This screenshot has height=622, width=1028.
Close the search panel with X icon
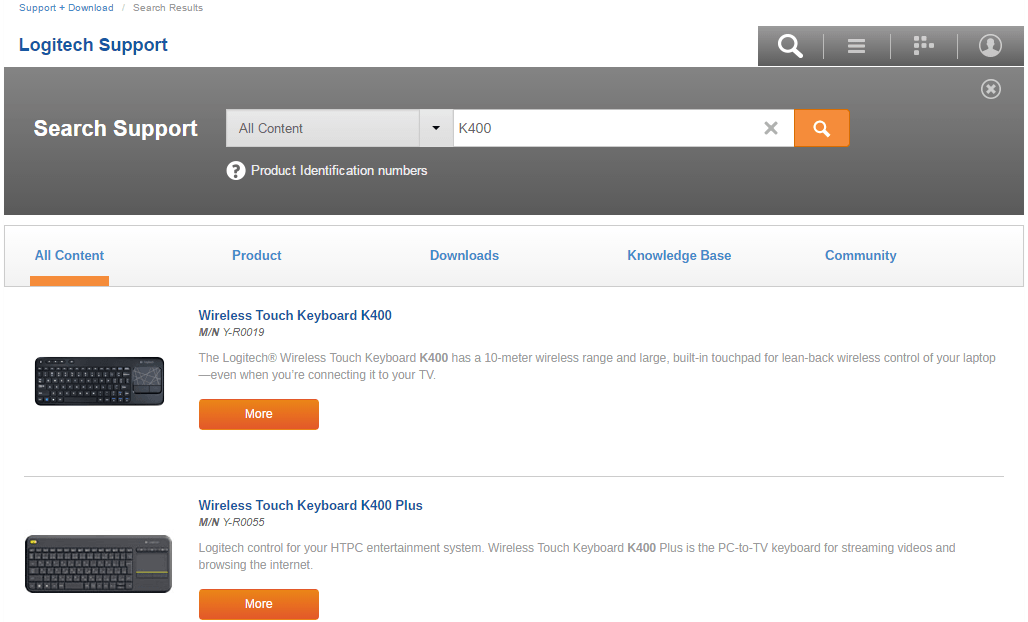(990, 90)
